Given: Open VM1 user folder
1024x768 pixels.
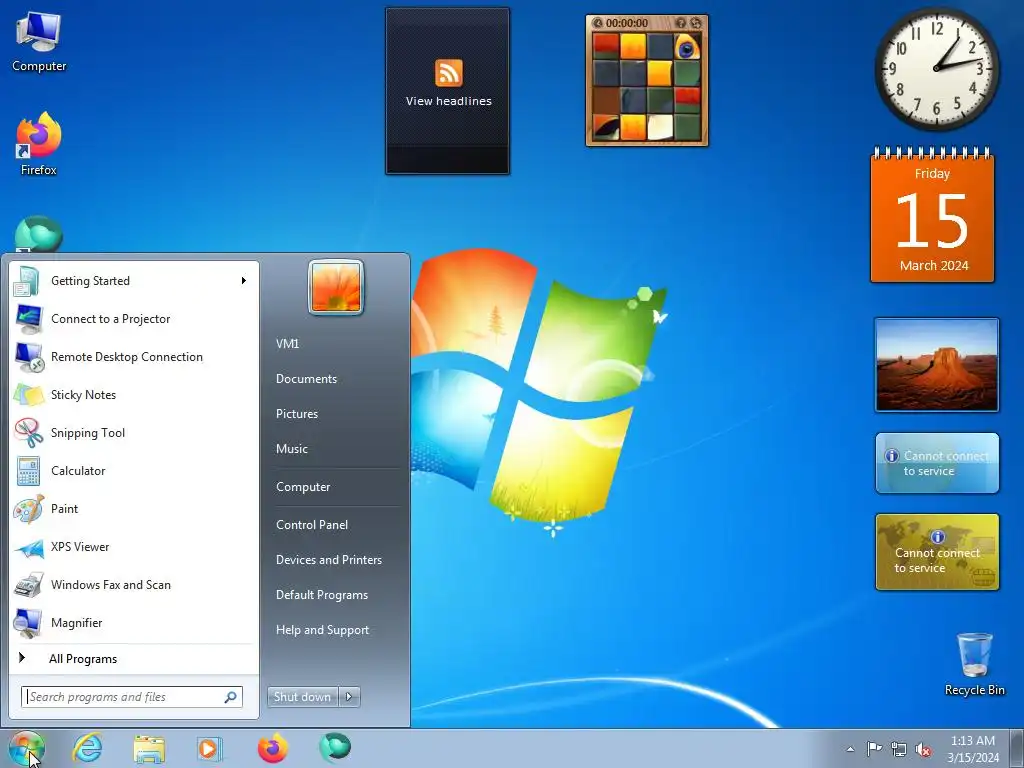Looking at the screenshot, I should 287,344.
